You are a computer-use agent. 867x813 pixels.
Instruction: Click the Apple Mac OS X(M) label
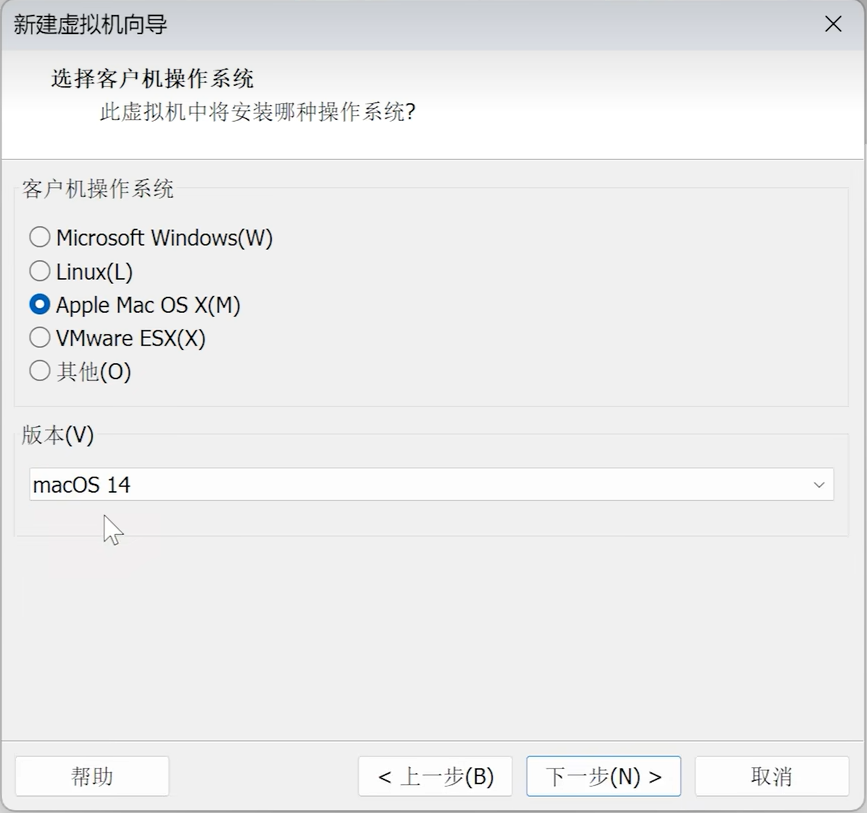(x=148, y=304)
